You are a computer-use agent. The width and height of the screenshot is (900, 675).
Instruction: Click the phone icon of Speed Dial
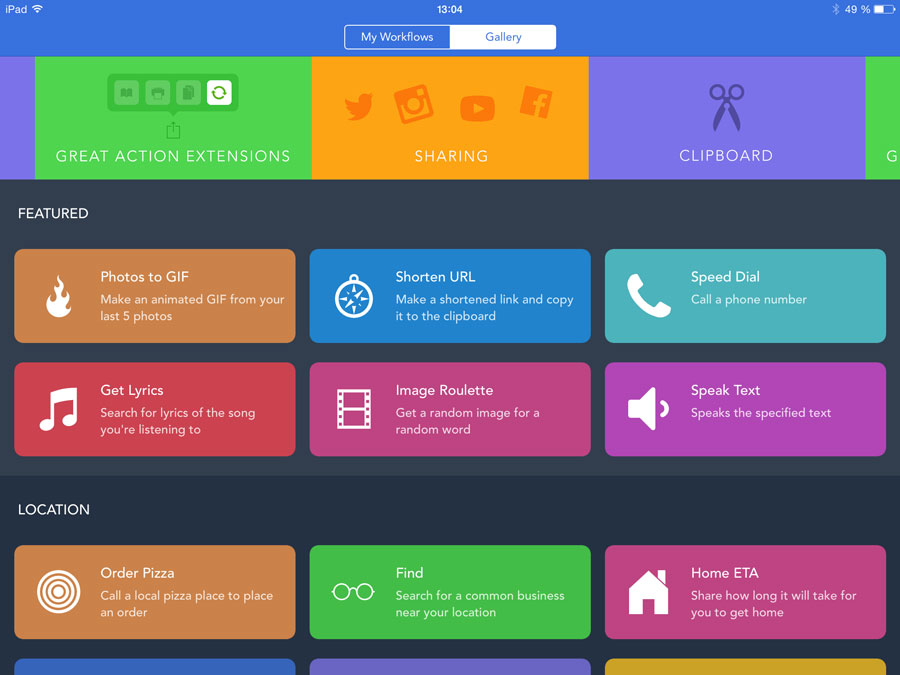point(649,296)
